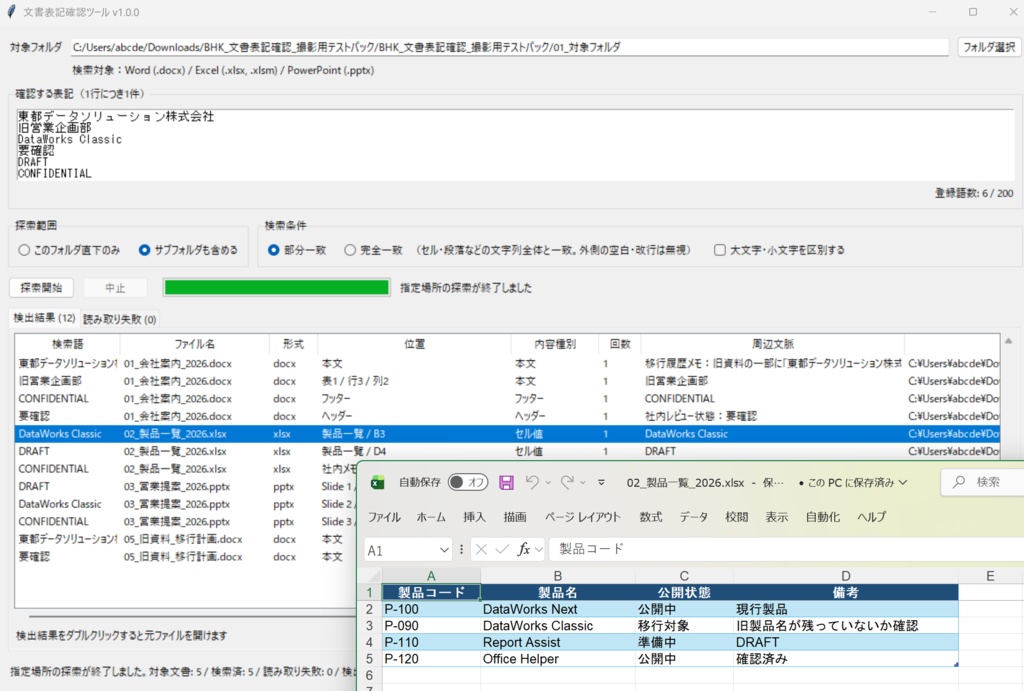The image size is (1024, 691).
Task: Click the Excel search box
Action: (983, 482)
